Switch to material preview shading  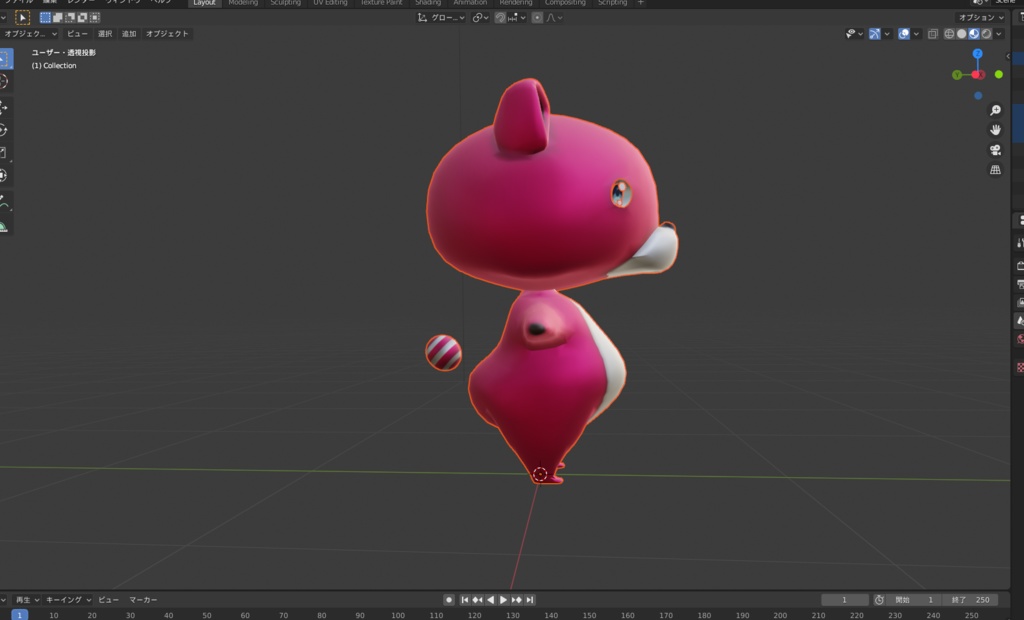click(974, 34)
